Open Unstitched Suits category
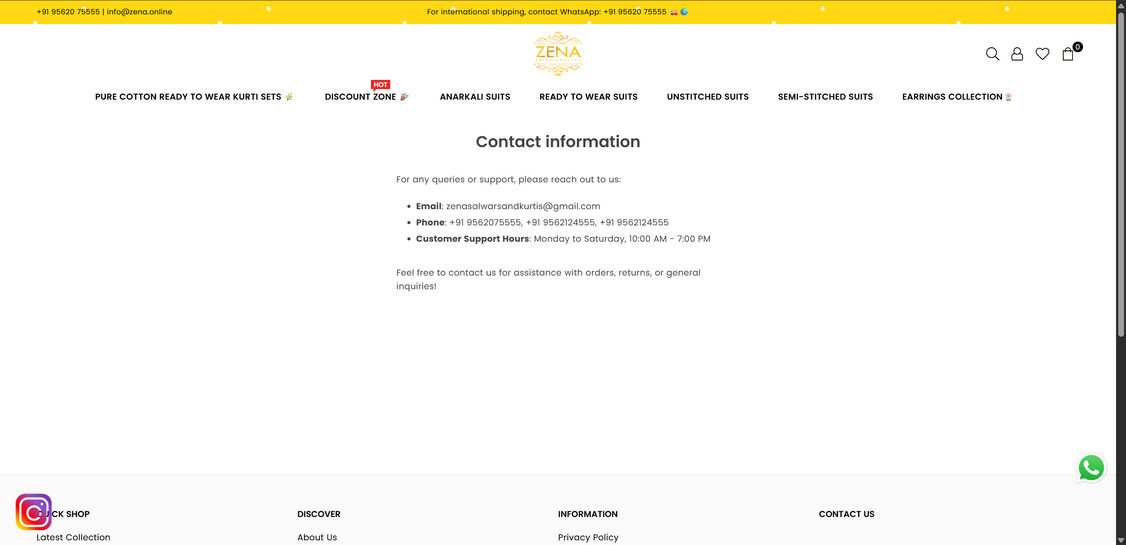Viewport: 1126px width, 545px height. point(707,97)
